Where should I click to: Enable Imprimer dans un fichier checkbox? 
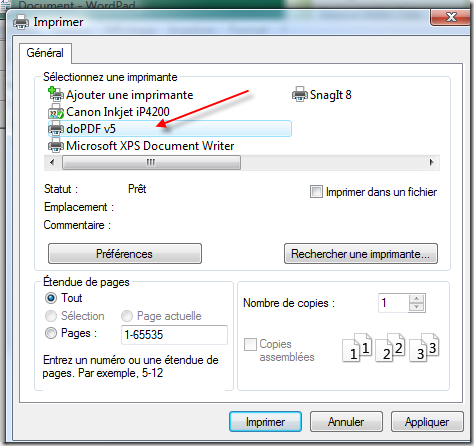coord(316,192)
